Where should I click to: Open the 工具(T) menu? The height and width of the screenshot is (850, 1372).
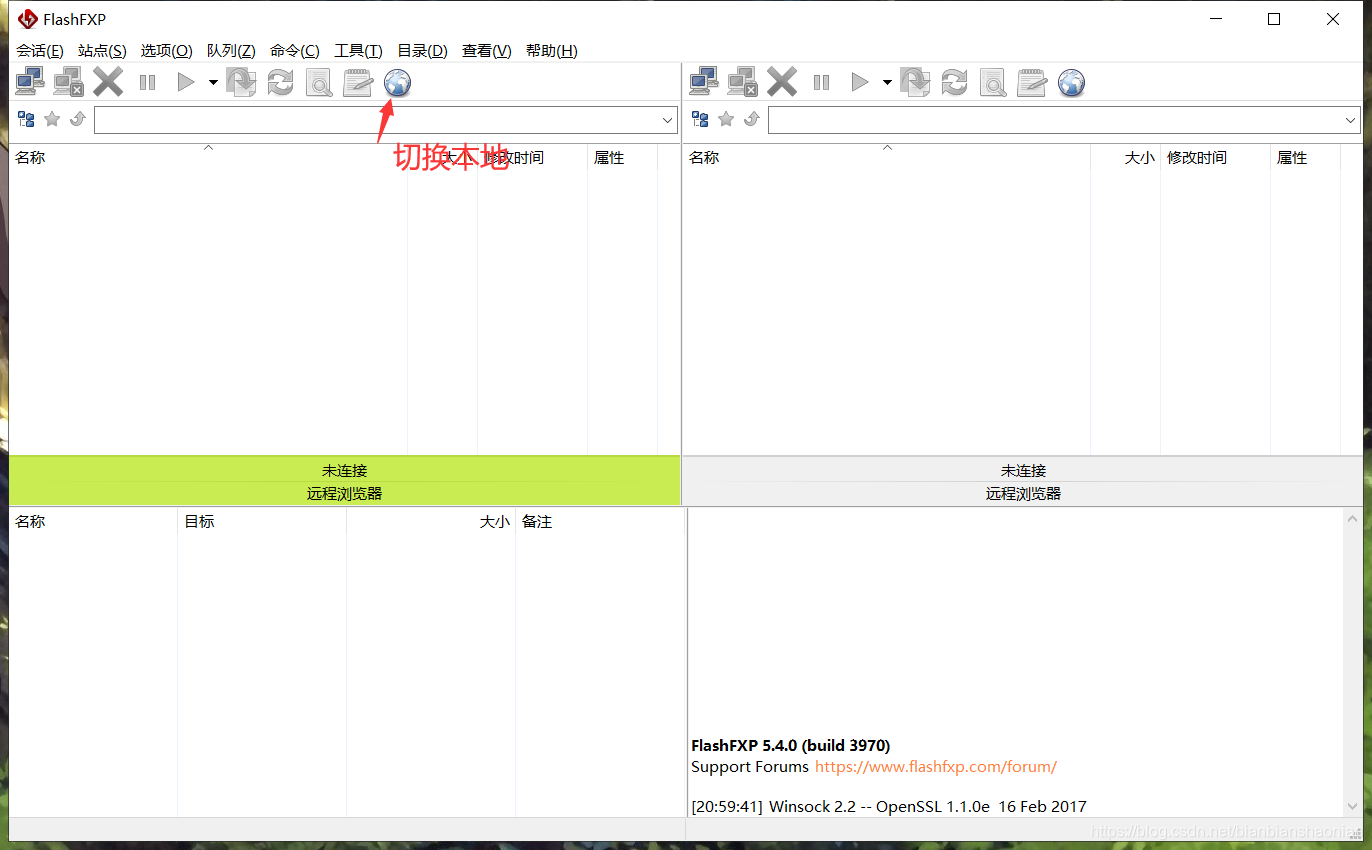[x=358, y=51]
